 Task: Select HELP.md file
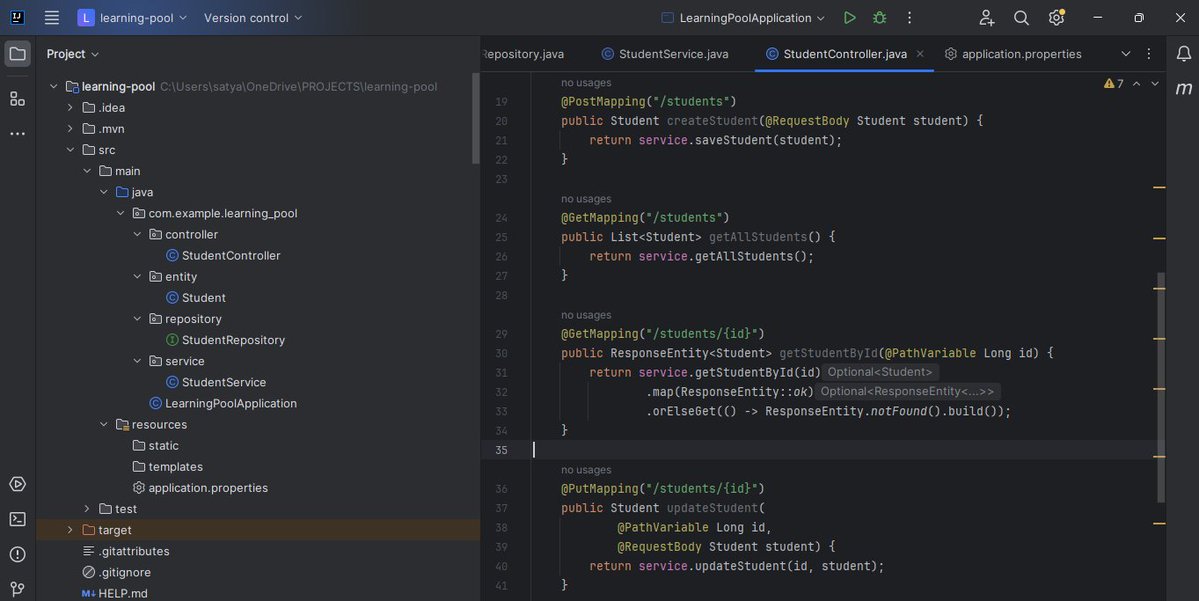115,593
